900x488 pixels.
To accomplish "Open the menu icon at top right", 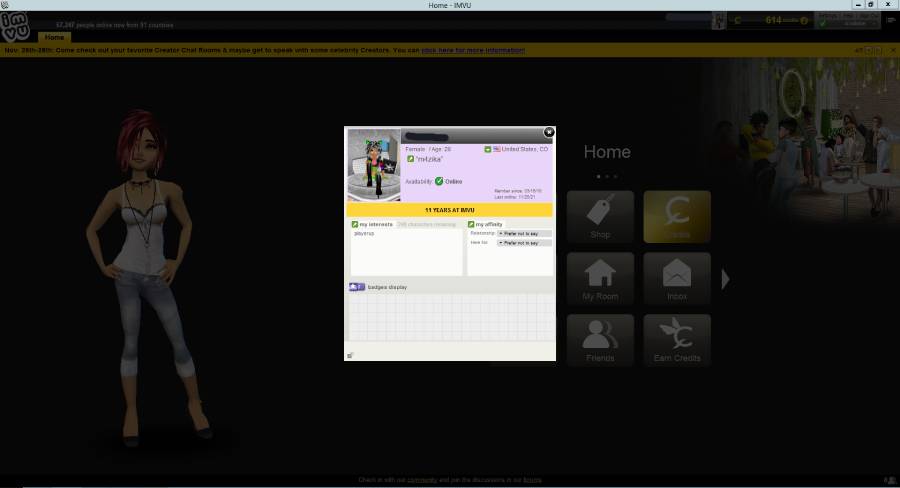I will [x=891, y=20].
